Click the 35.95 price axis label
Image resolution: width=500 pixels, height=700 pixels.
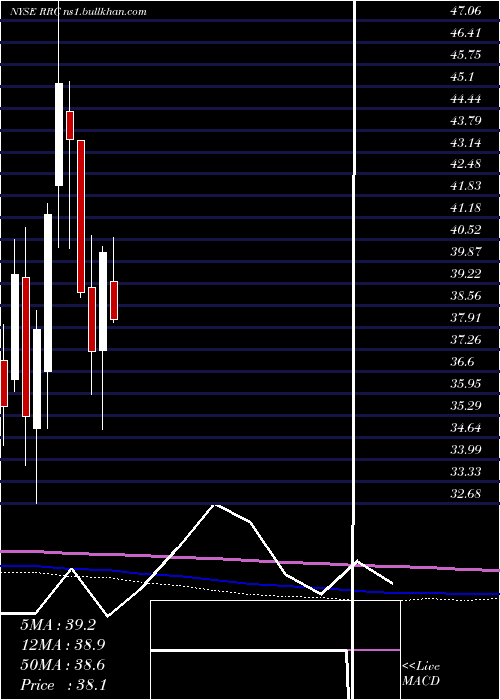point(466,384)
